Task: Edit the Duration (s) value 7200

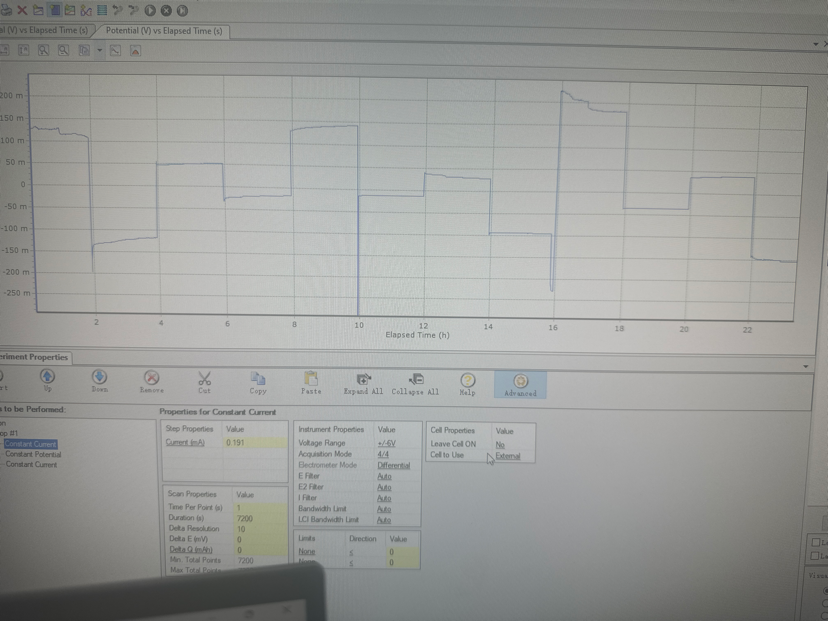Action: pyautogui.click(x=259, y=518)
